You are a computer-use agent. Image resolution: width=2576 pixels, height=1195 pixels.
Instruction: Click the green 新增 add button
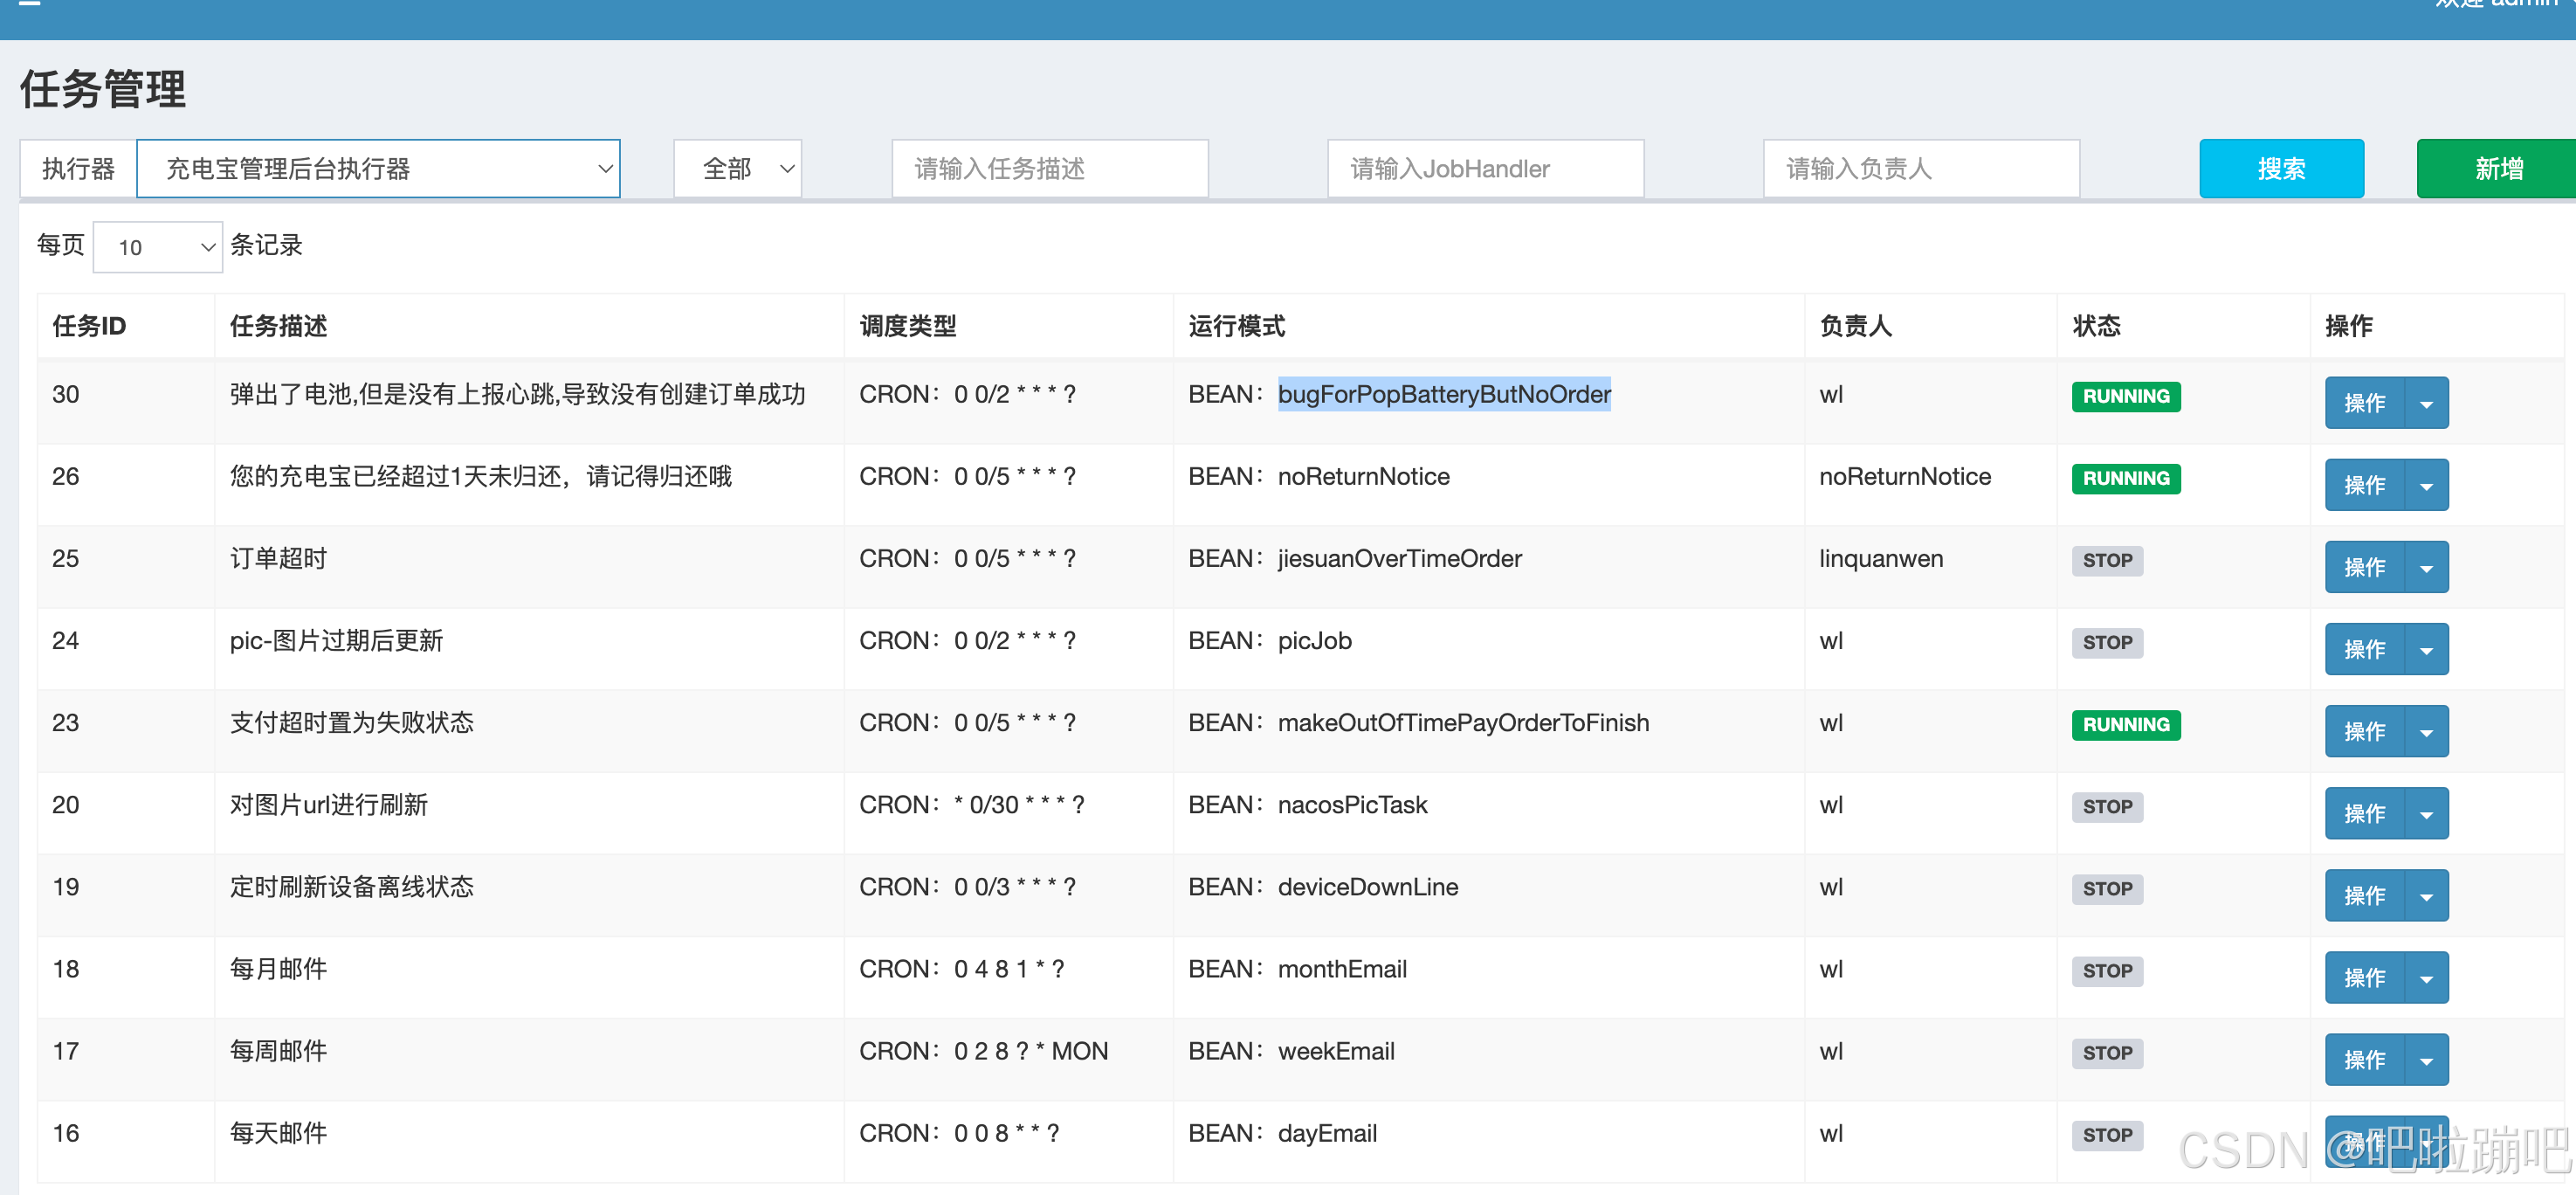pyautogui.click(x=2497, y=169)
